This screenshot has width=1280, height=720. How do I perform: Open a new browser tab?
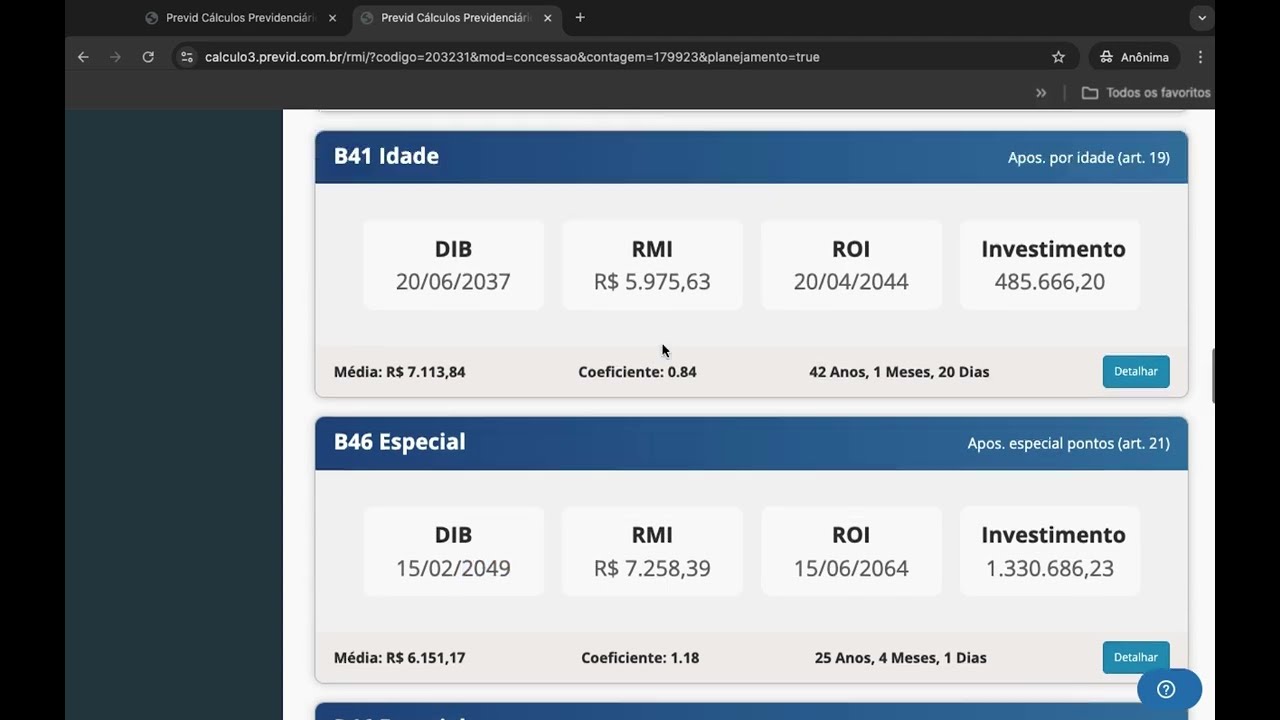[580, 17]
